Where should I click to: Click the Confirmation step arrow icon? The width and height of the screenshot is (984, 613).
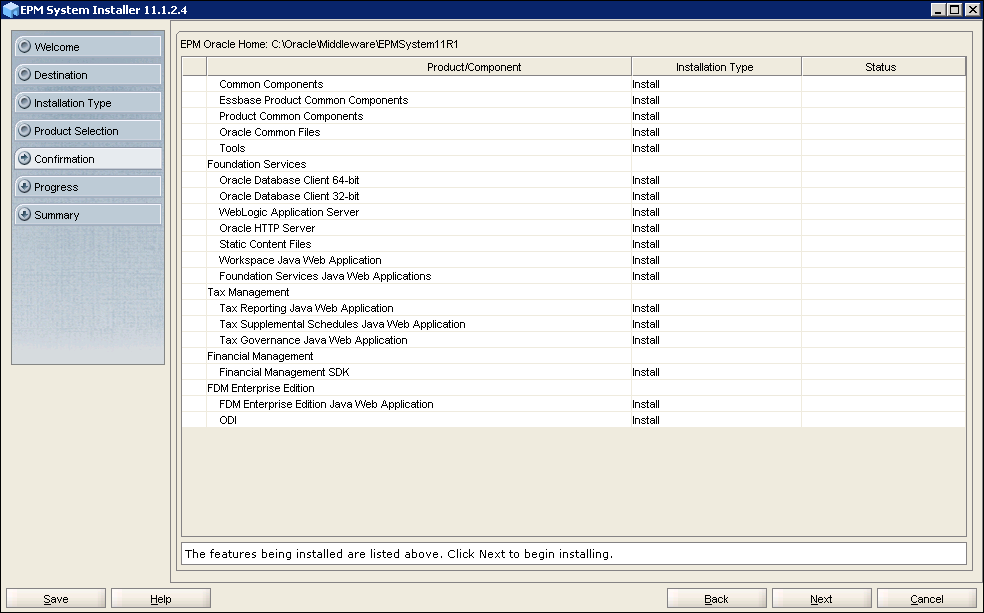coord(24,158)
